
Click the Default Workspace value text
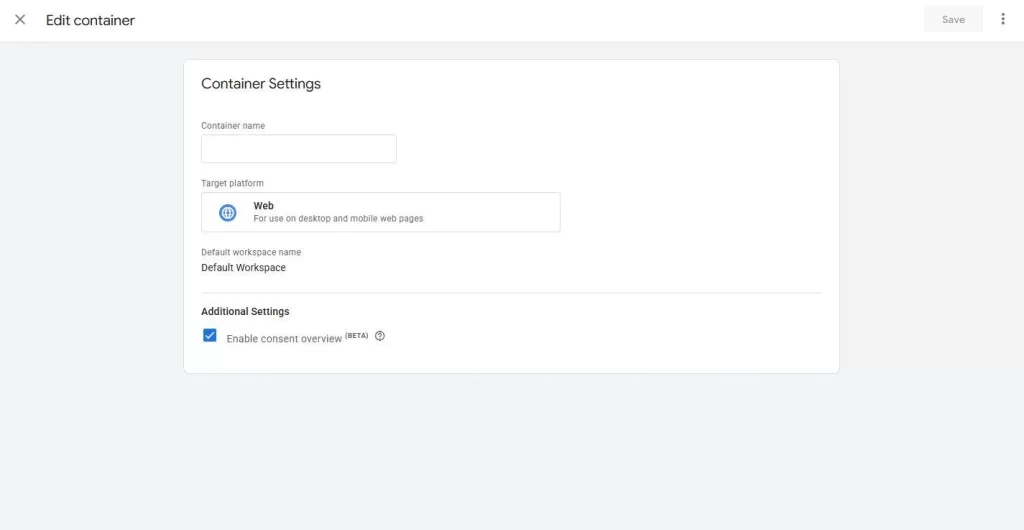[243, 268]
